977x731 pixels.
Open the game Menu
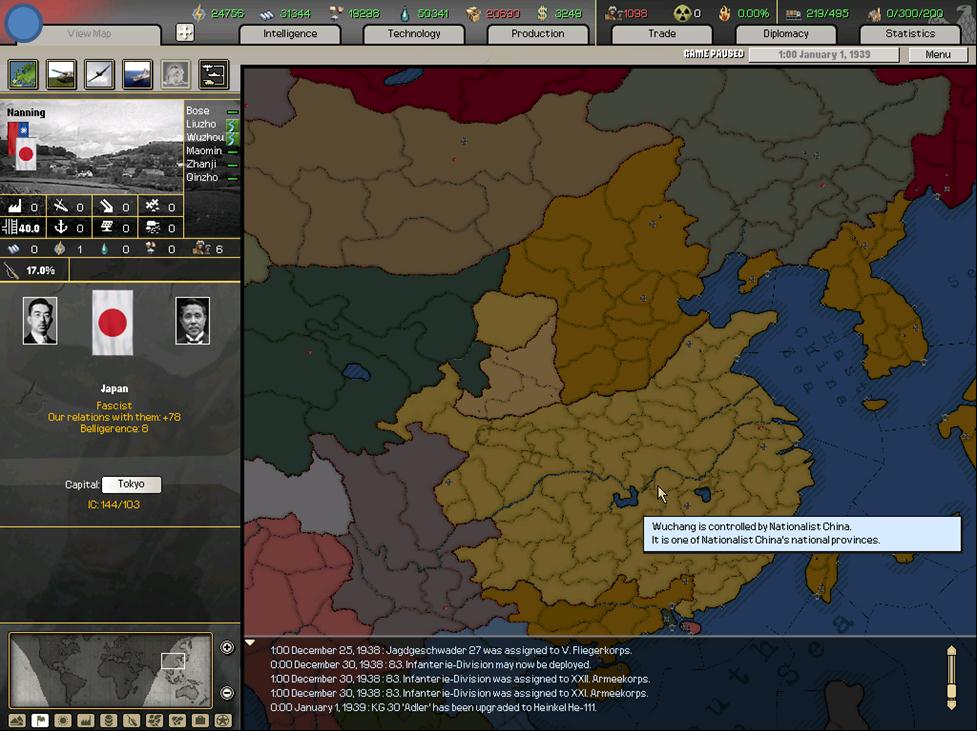pos(937,55)
